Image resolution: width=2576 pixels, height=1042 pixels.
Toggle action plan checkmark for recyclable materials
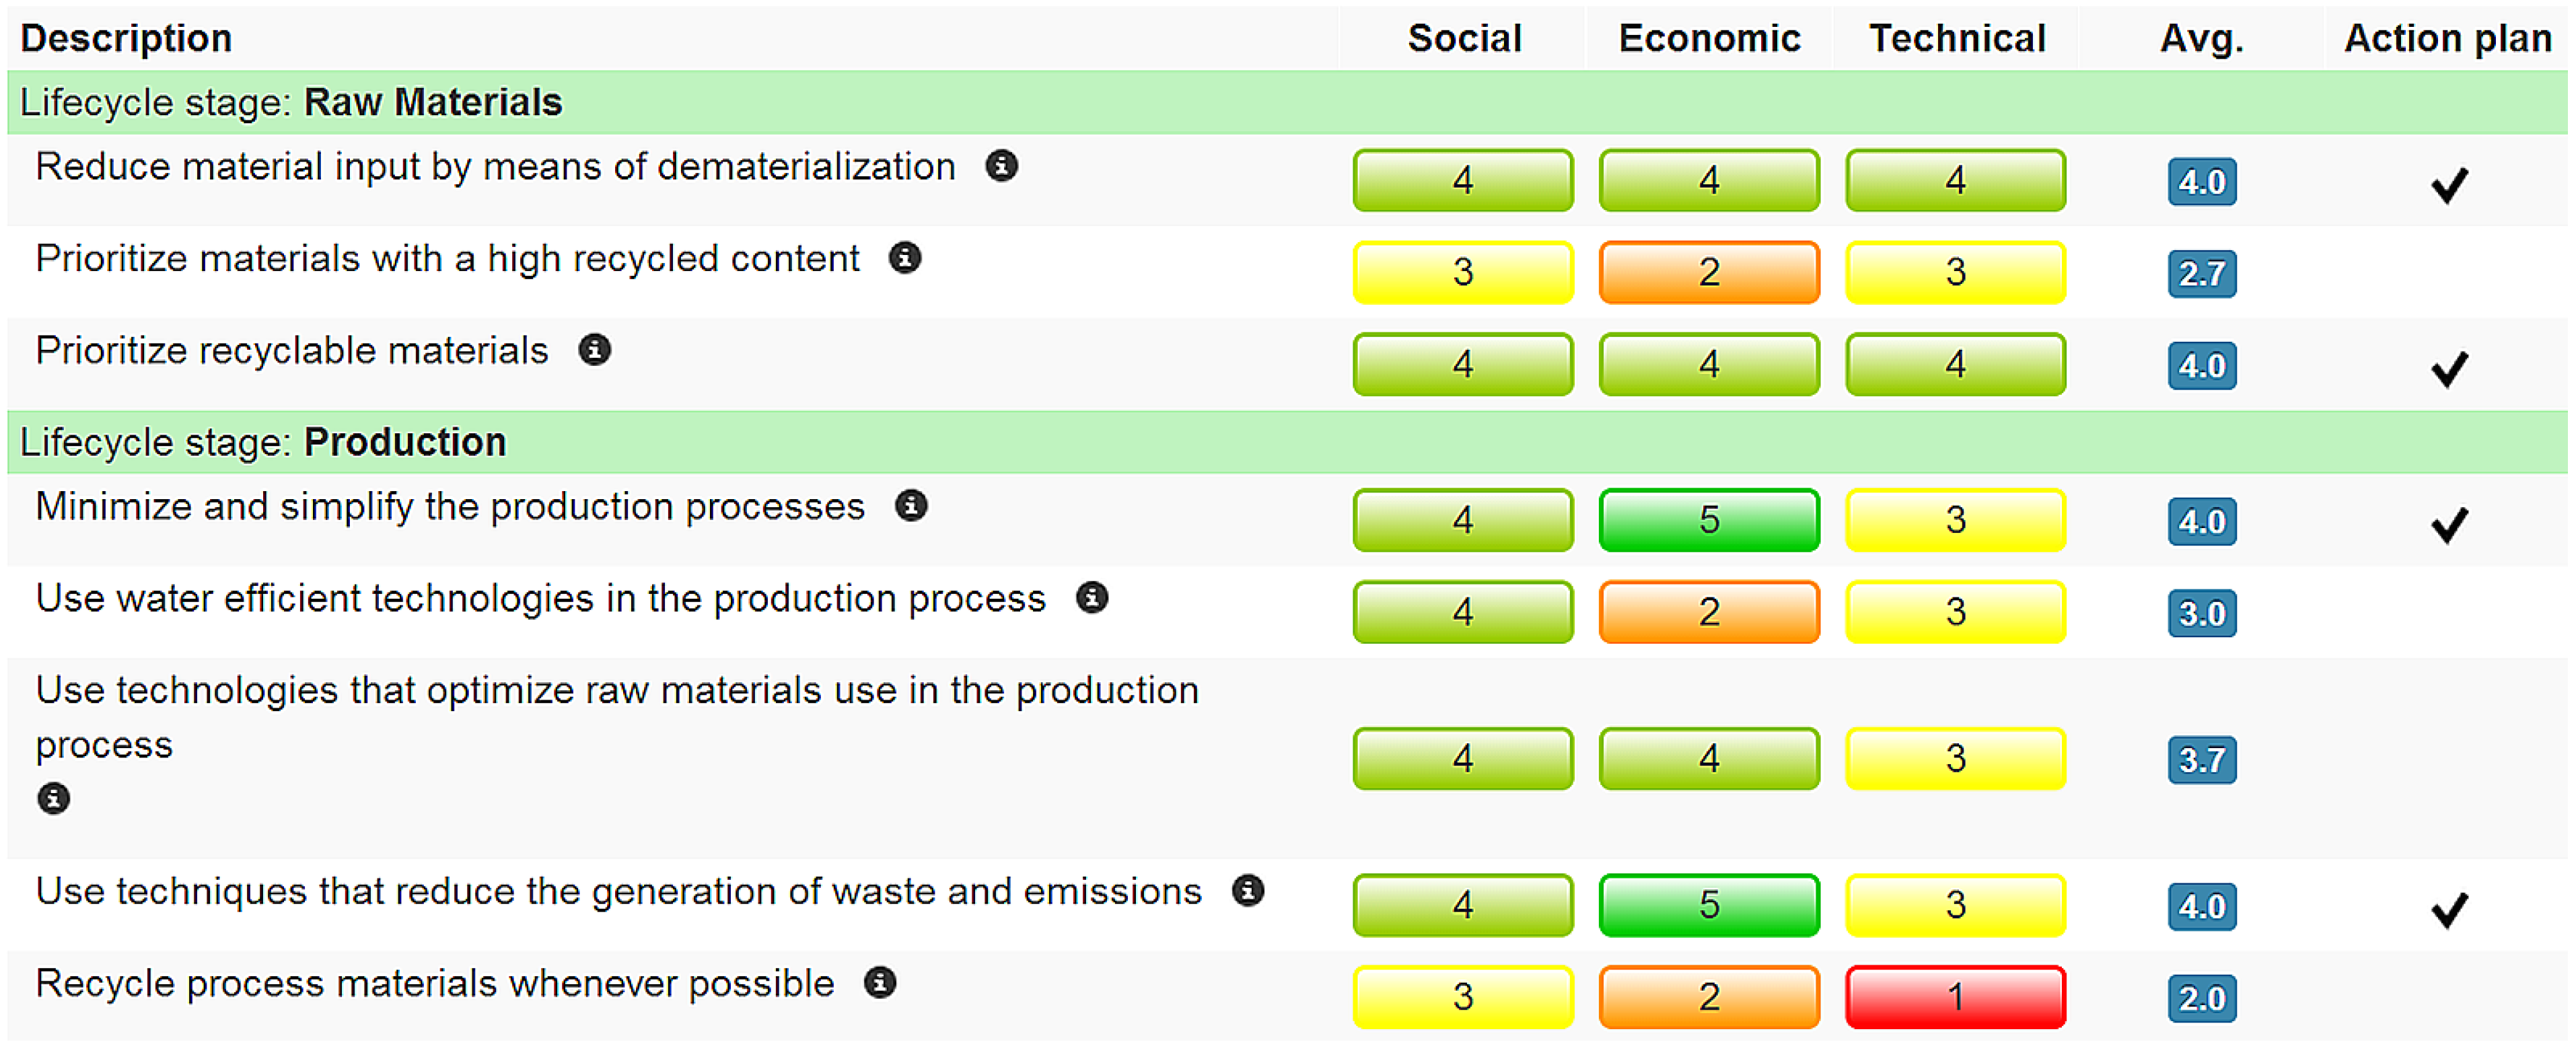click(x=2449, y=368)
